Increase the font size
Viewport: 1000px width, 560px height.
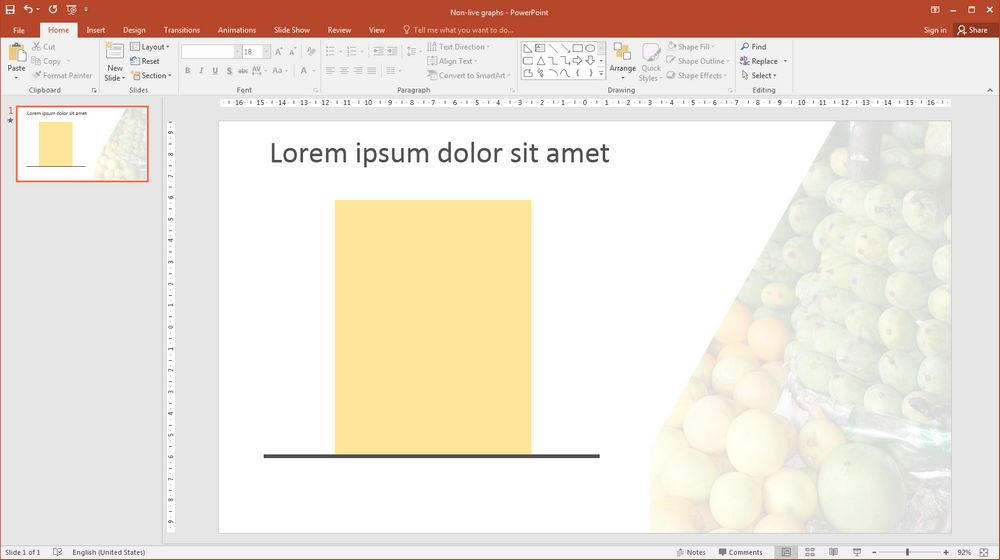[x=278, y=52]
